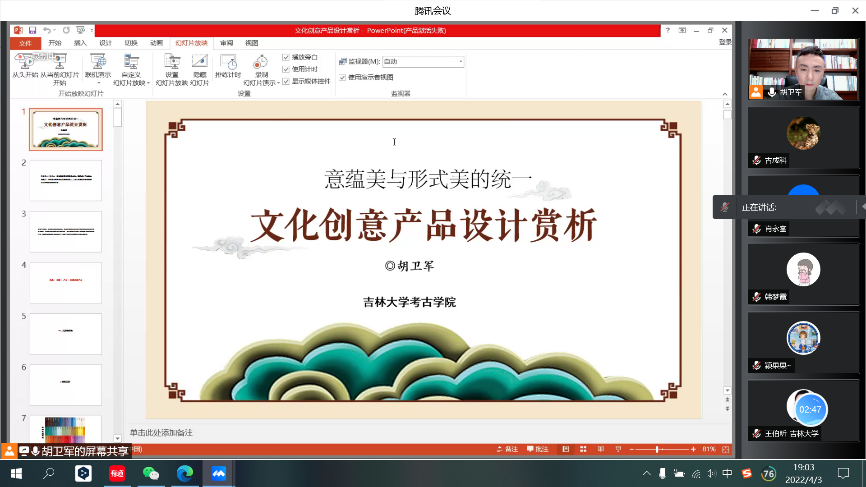This screenshot has height=487, width=866.
Task: Open WeChat from the taskbar
Action: [x=151, y=473]
